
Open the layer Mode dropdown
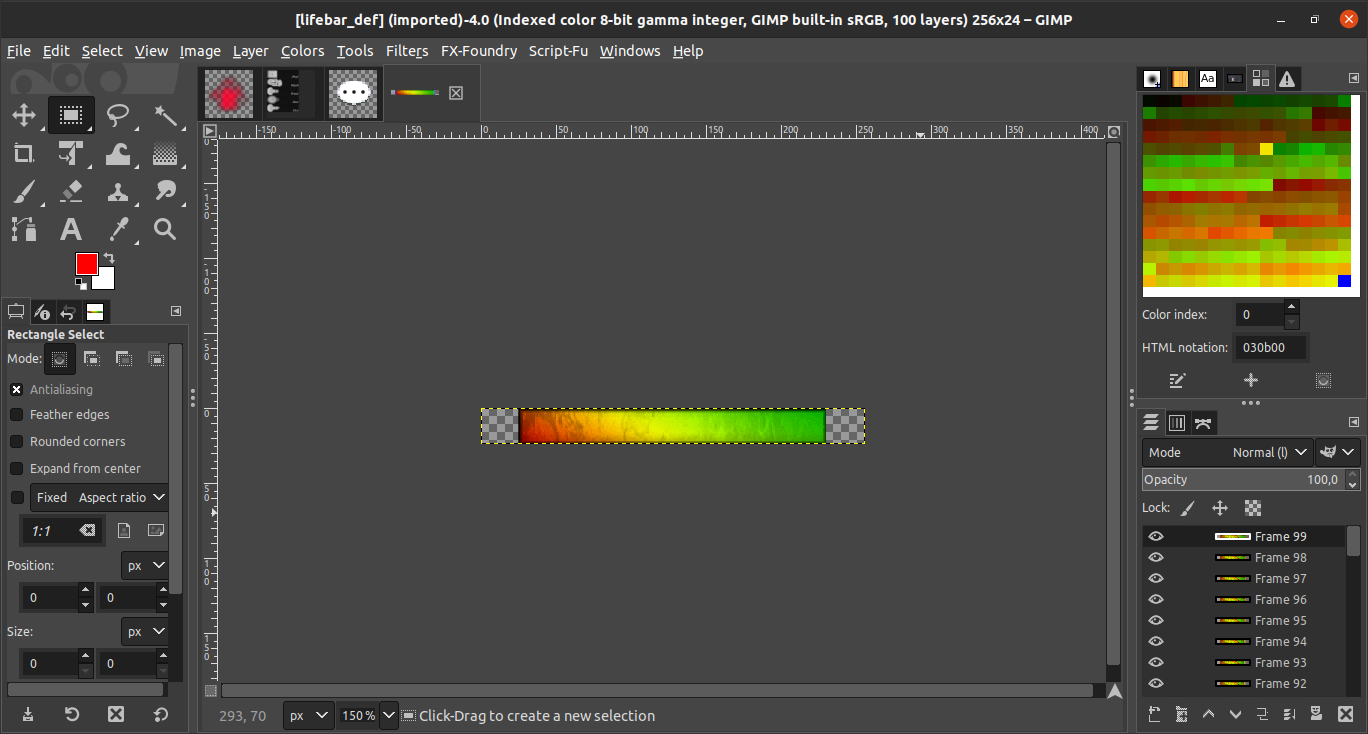pos(1228,452)
